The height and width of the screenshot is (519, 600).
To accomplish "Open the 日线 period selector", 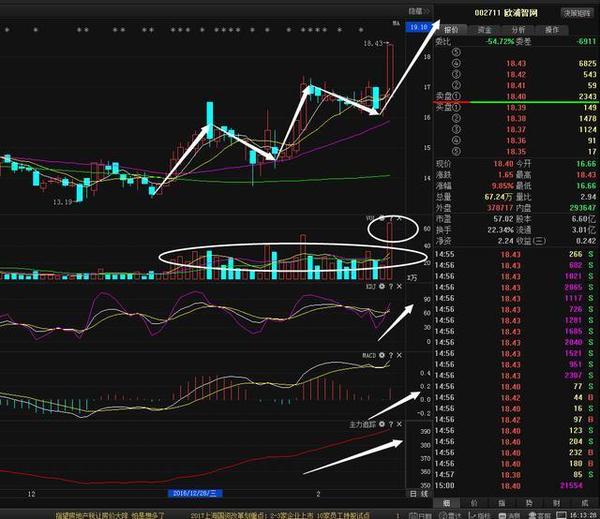I will 419,494.
